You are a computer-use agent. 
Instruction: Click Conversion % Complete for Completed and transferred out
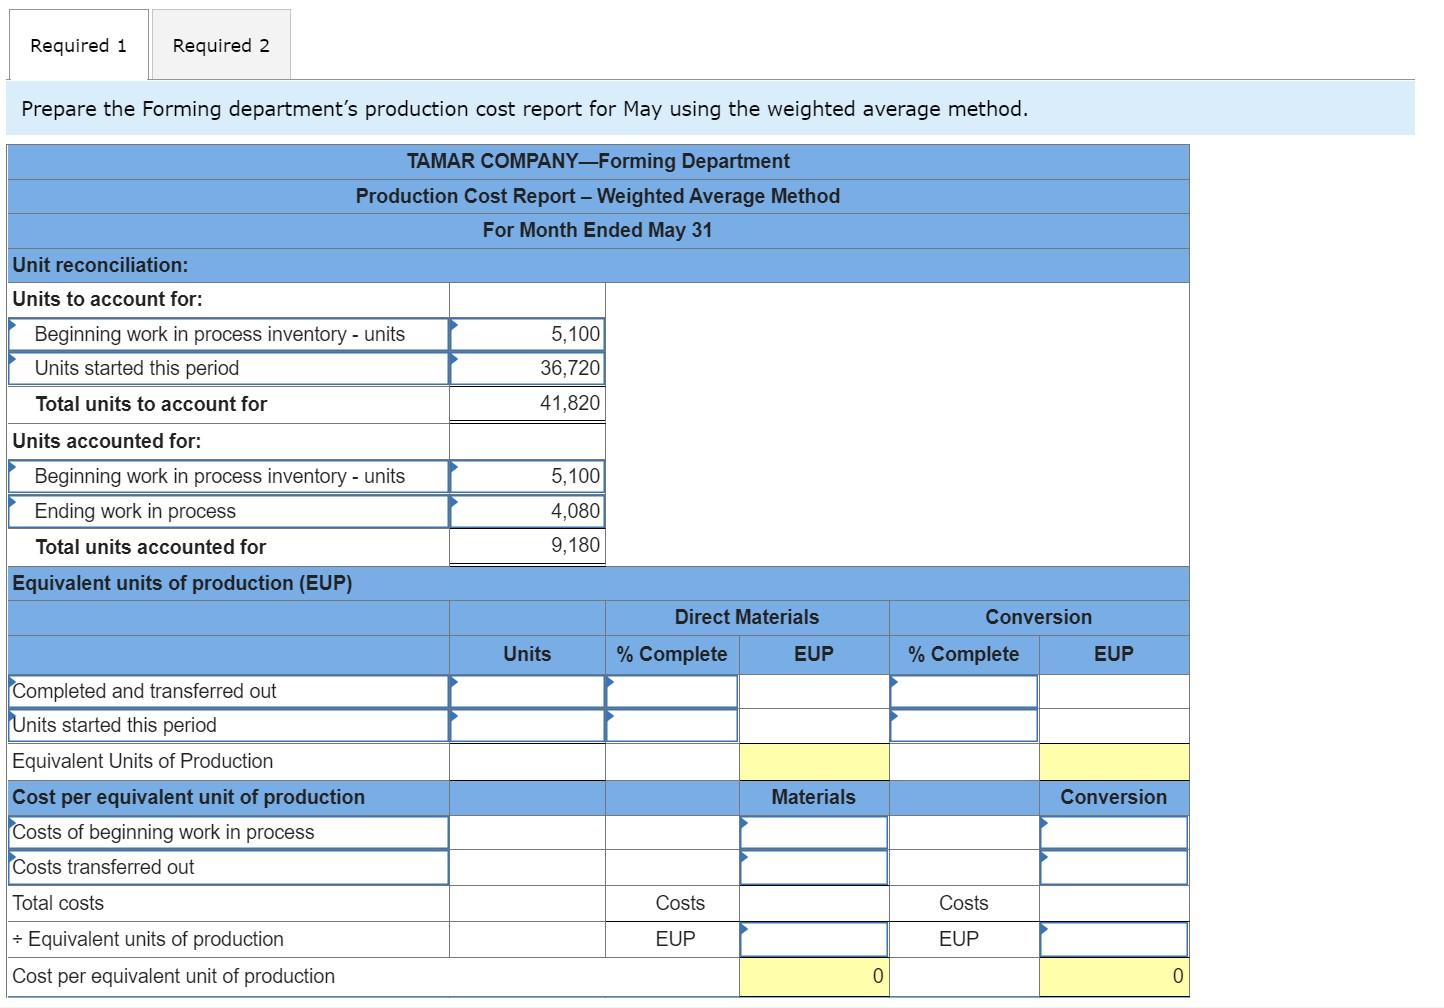coord(964,691)
